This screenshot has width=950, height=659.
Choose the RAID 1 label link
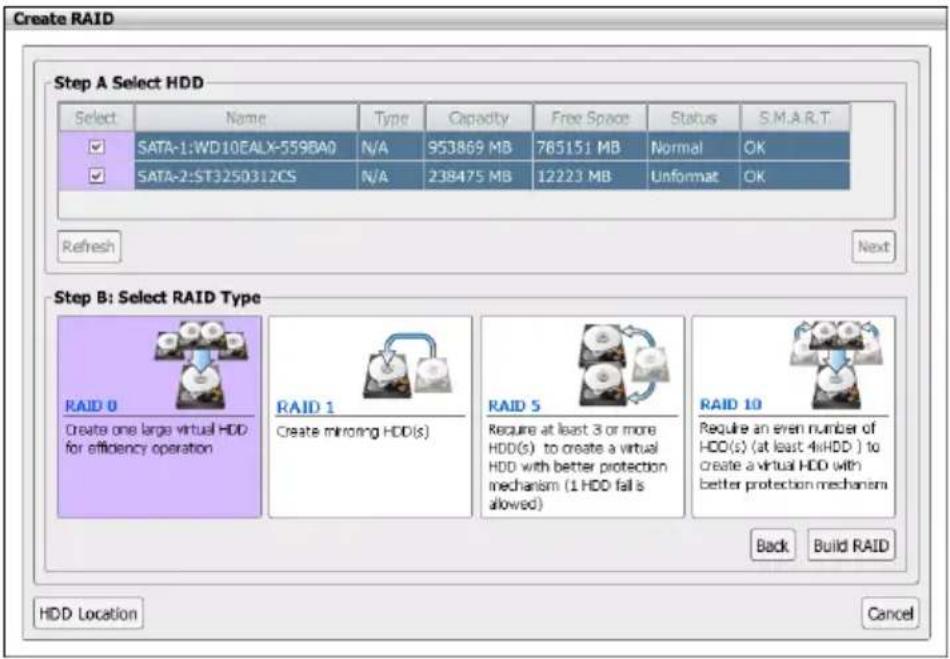click(305, 407)
